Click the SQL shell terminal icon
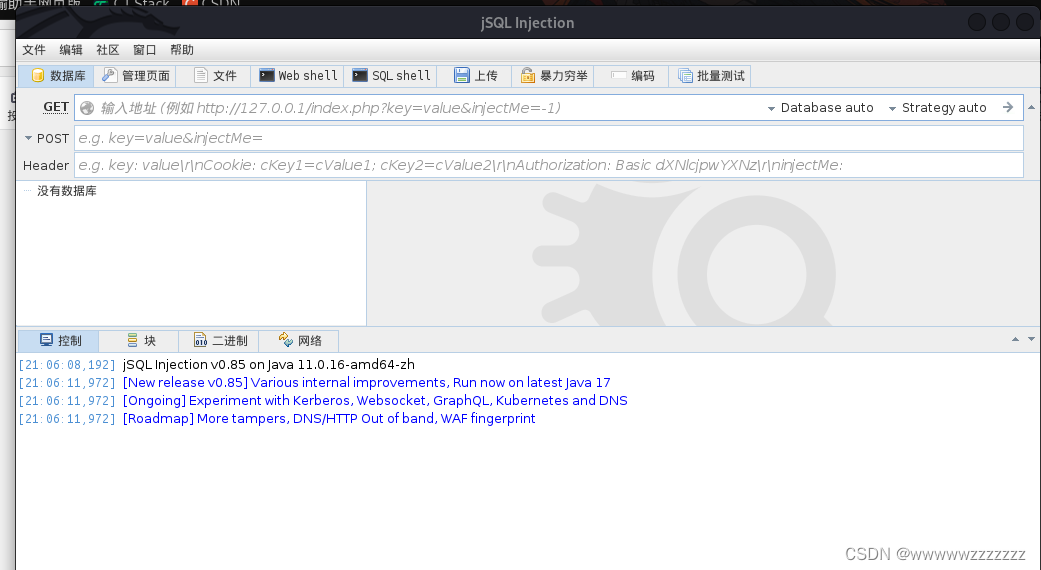 coord(359,75)
